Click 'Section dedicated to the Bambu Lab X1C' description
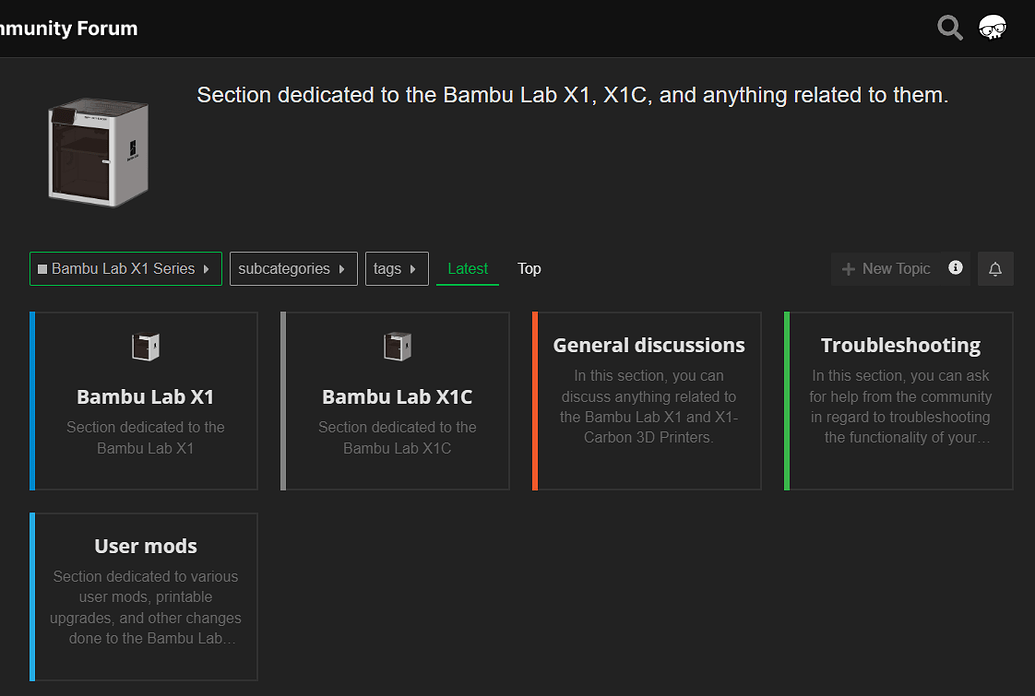Viewport: 1035px width, 696px height. tap(397, 438)
